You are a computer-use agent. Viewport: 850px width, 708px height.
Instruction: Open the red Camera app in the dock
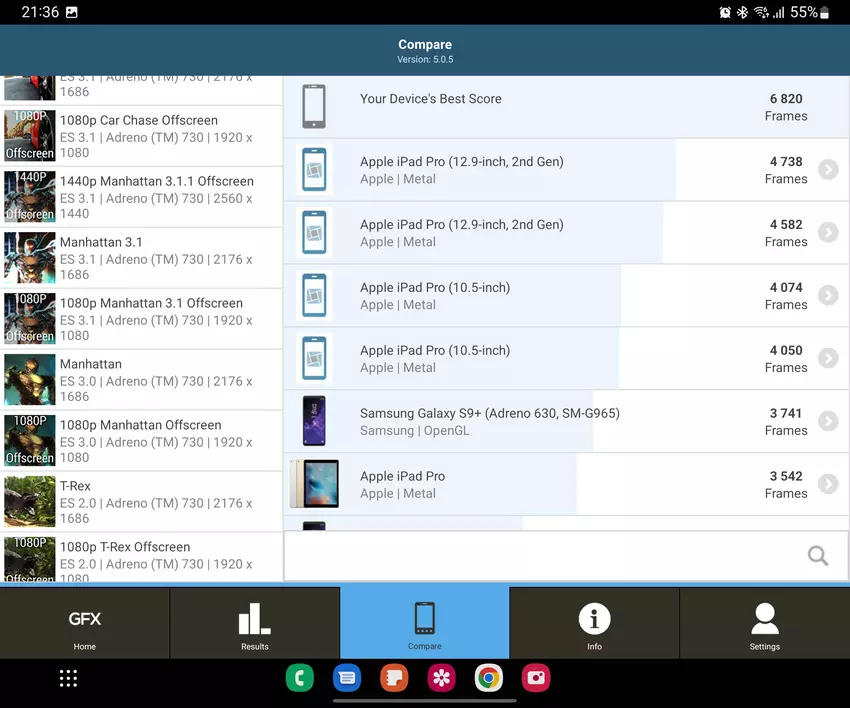tap(537, 678)
